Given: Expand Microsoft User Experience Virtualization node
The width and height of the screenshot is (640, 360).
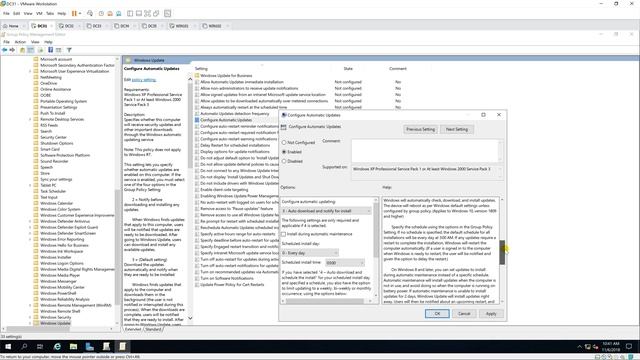Looking at the screenshot, I should pyautogui.click(x=30, y=71).
